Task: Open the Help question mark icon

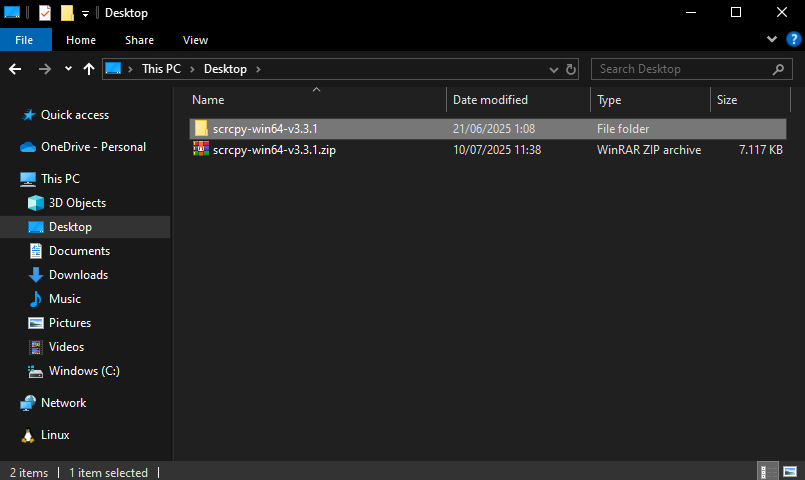Action: pyautogui.click(x=793, y=40)
